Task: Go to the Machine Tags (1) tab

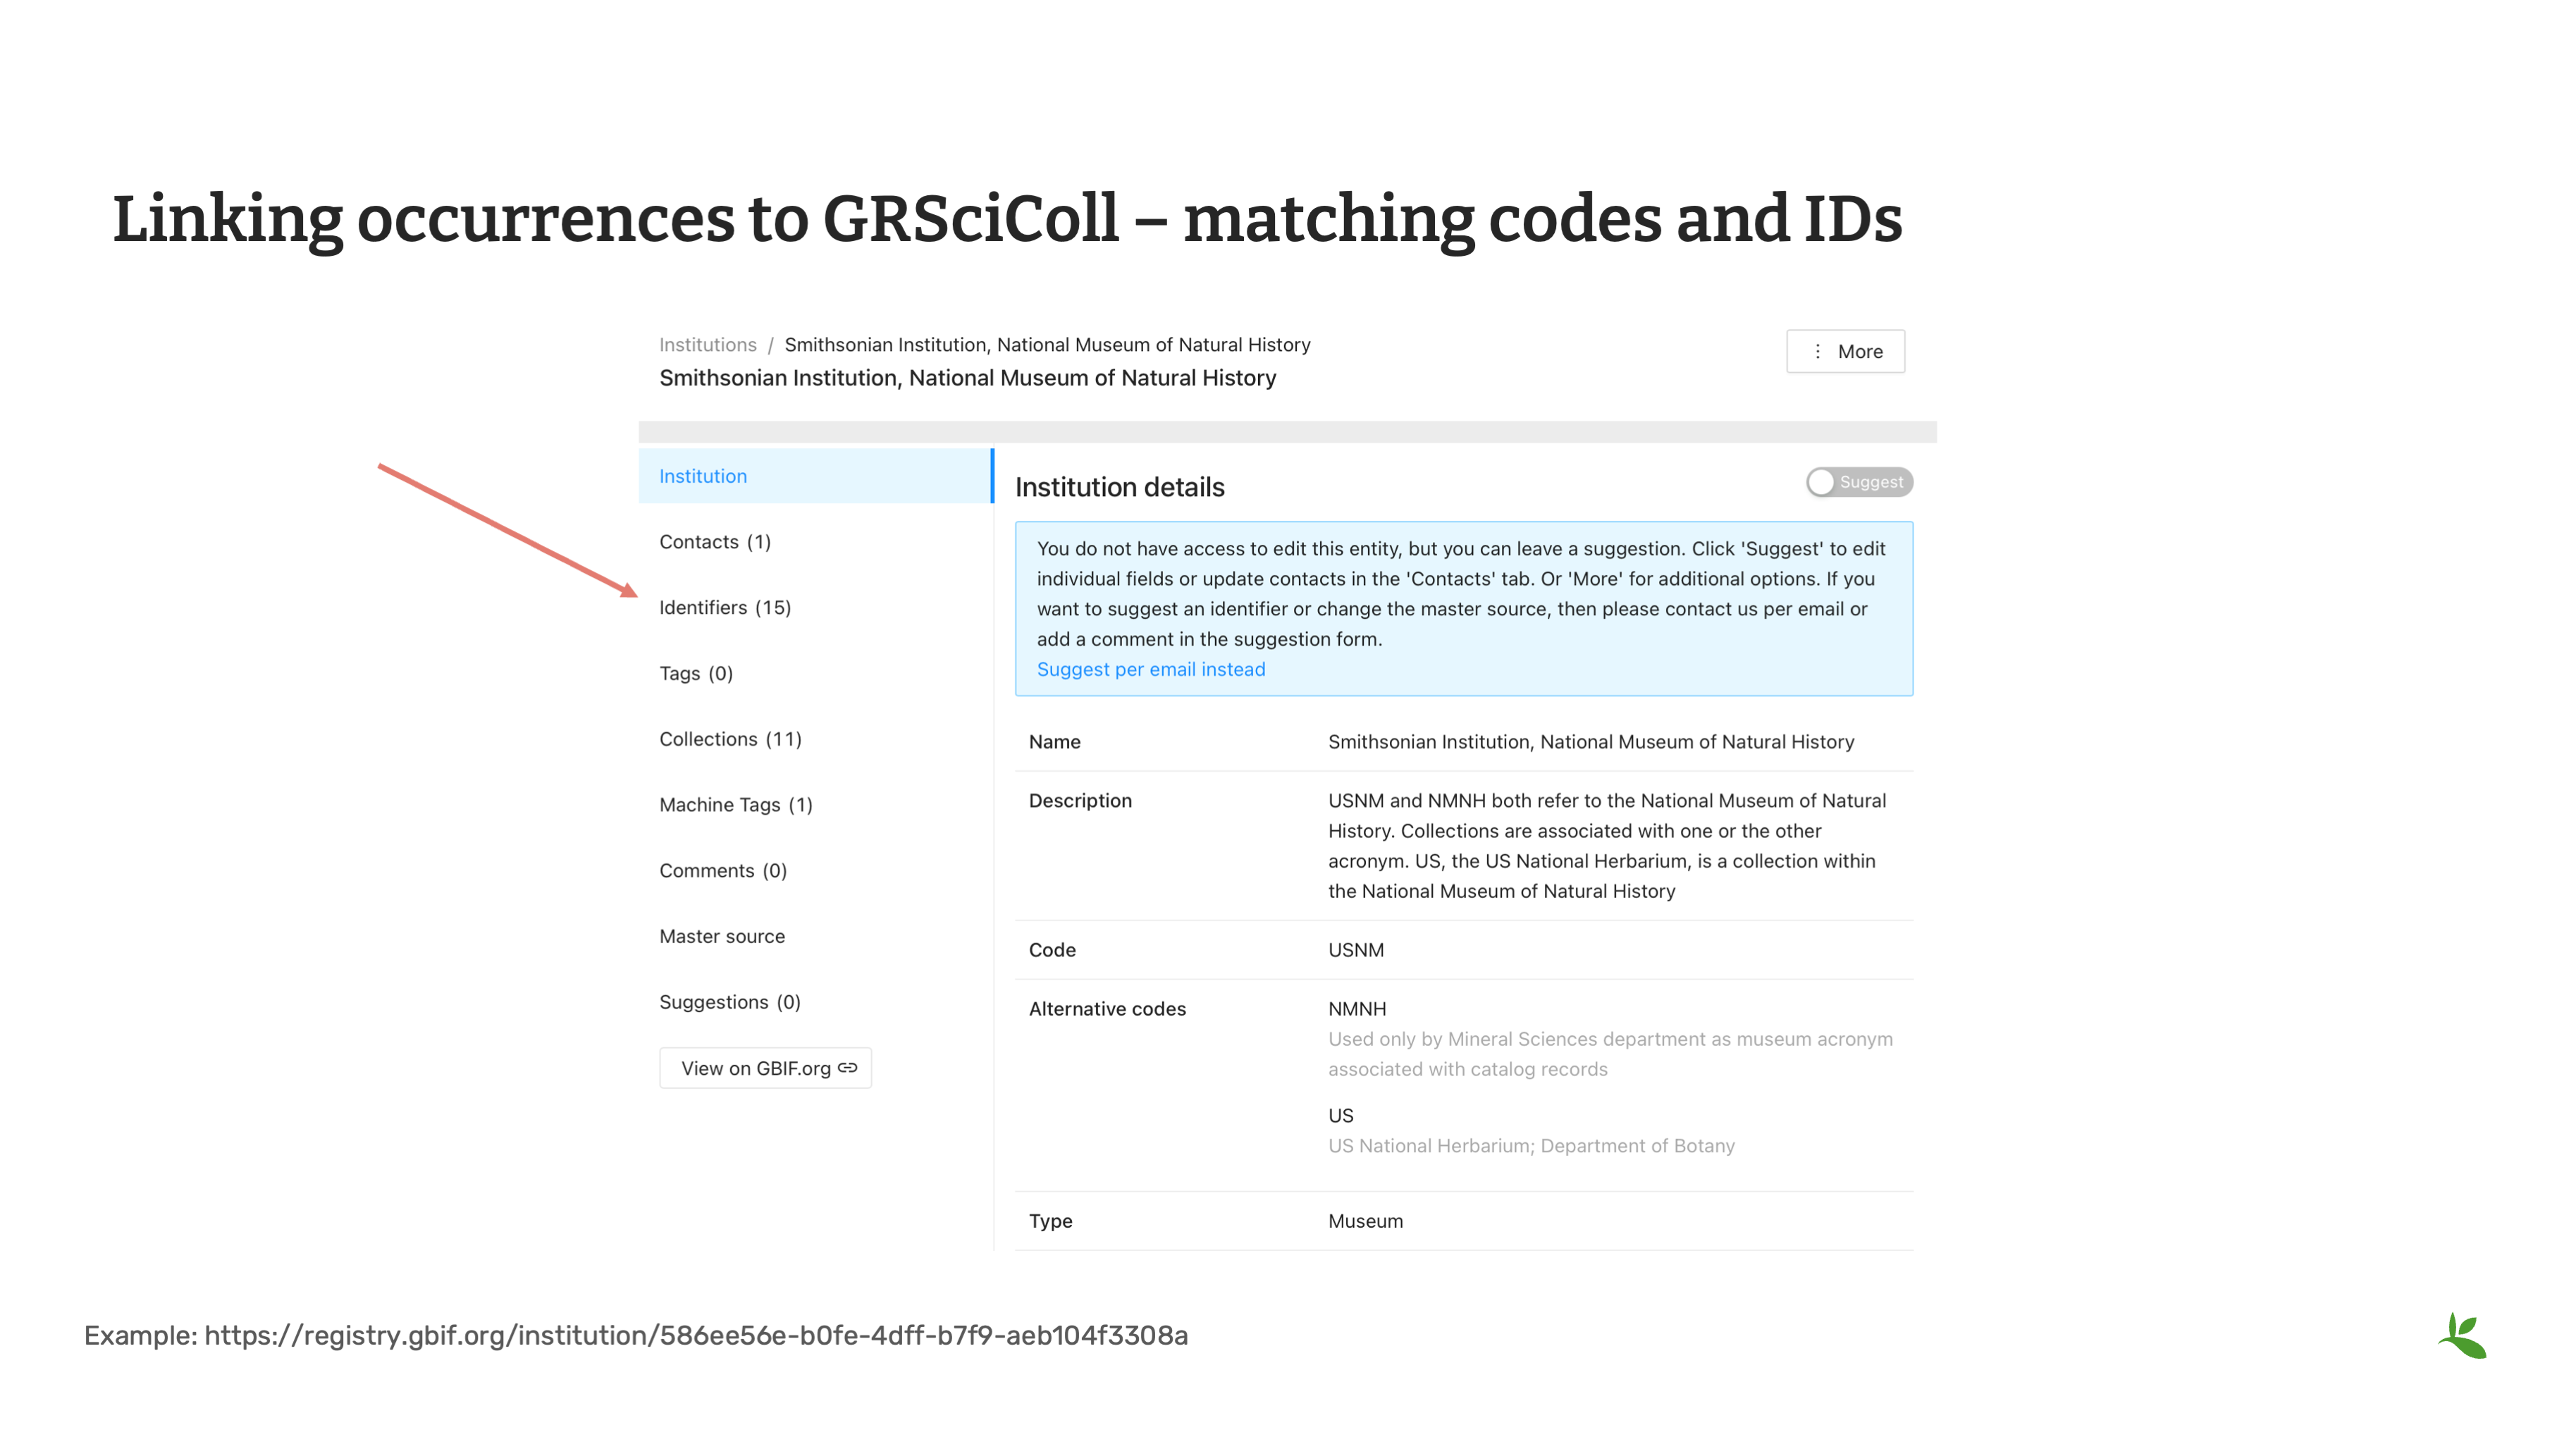Action: pyautogui.click(x=735, y=805)
